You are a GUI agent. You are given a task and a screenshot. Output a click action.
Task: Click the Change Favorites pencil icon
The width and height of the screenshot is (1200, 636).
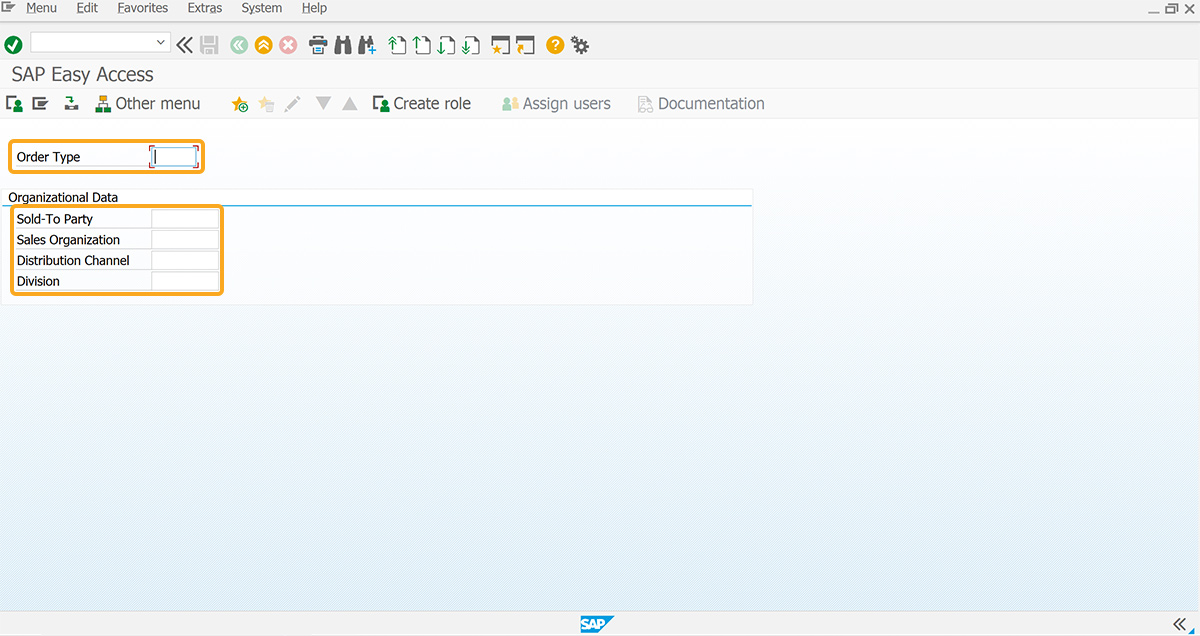coord(292,103)
